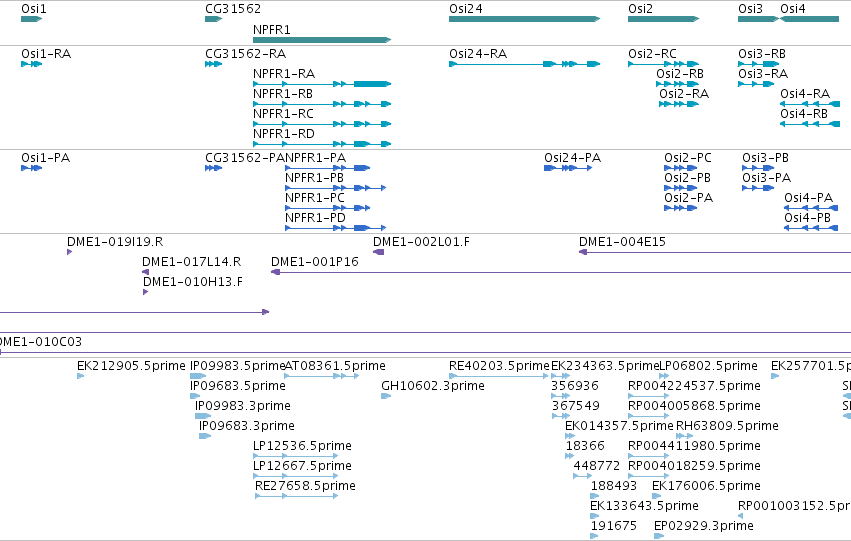The height and width of the screenshot is (541, 851).
Task: Click the Osi4 gene label
Action: click(x=792, y=9)
